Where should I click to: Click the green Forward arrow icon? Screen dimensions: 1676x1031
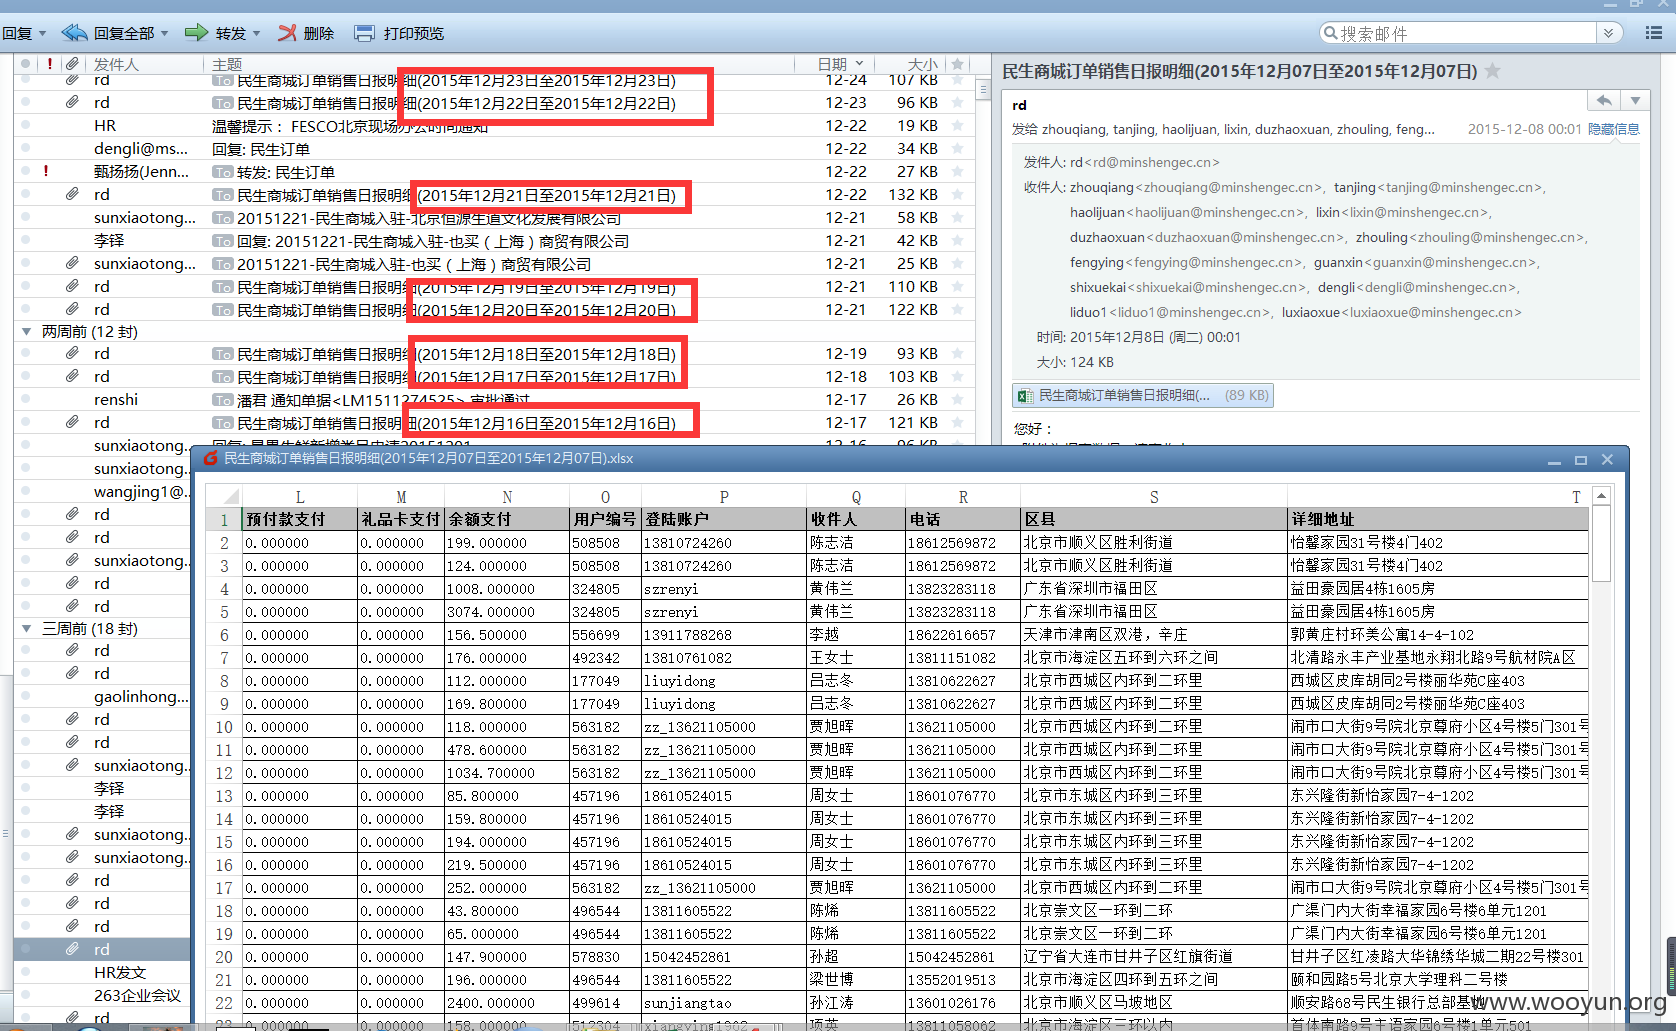[x=196, y=33]
